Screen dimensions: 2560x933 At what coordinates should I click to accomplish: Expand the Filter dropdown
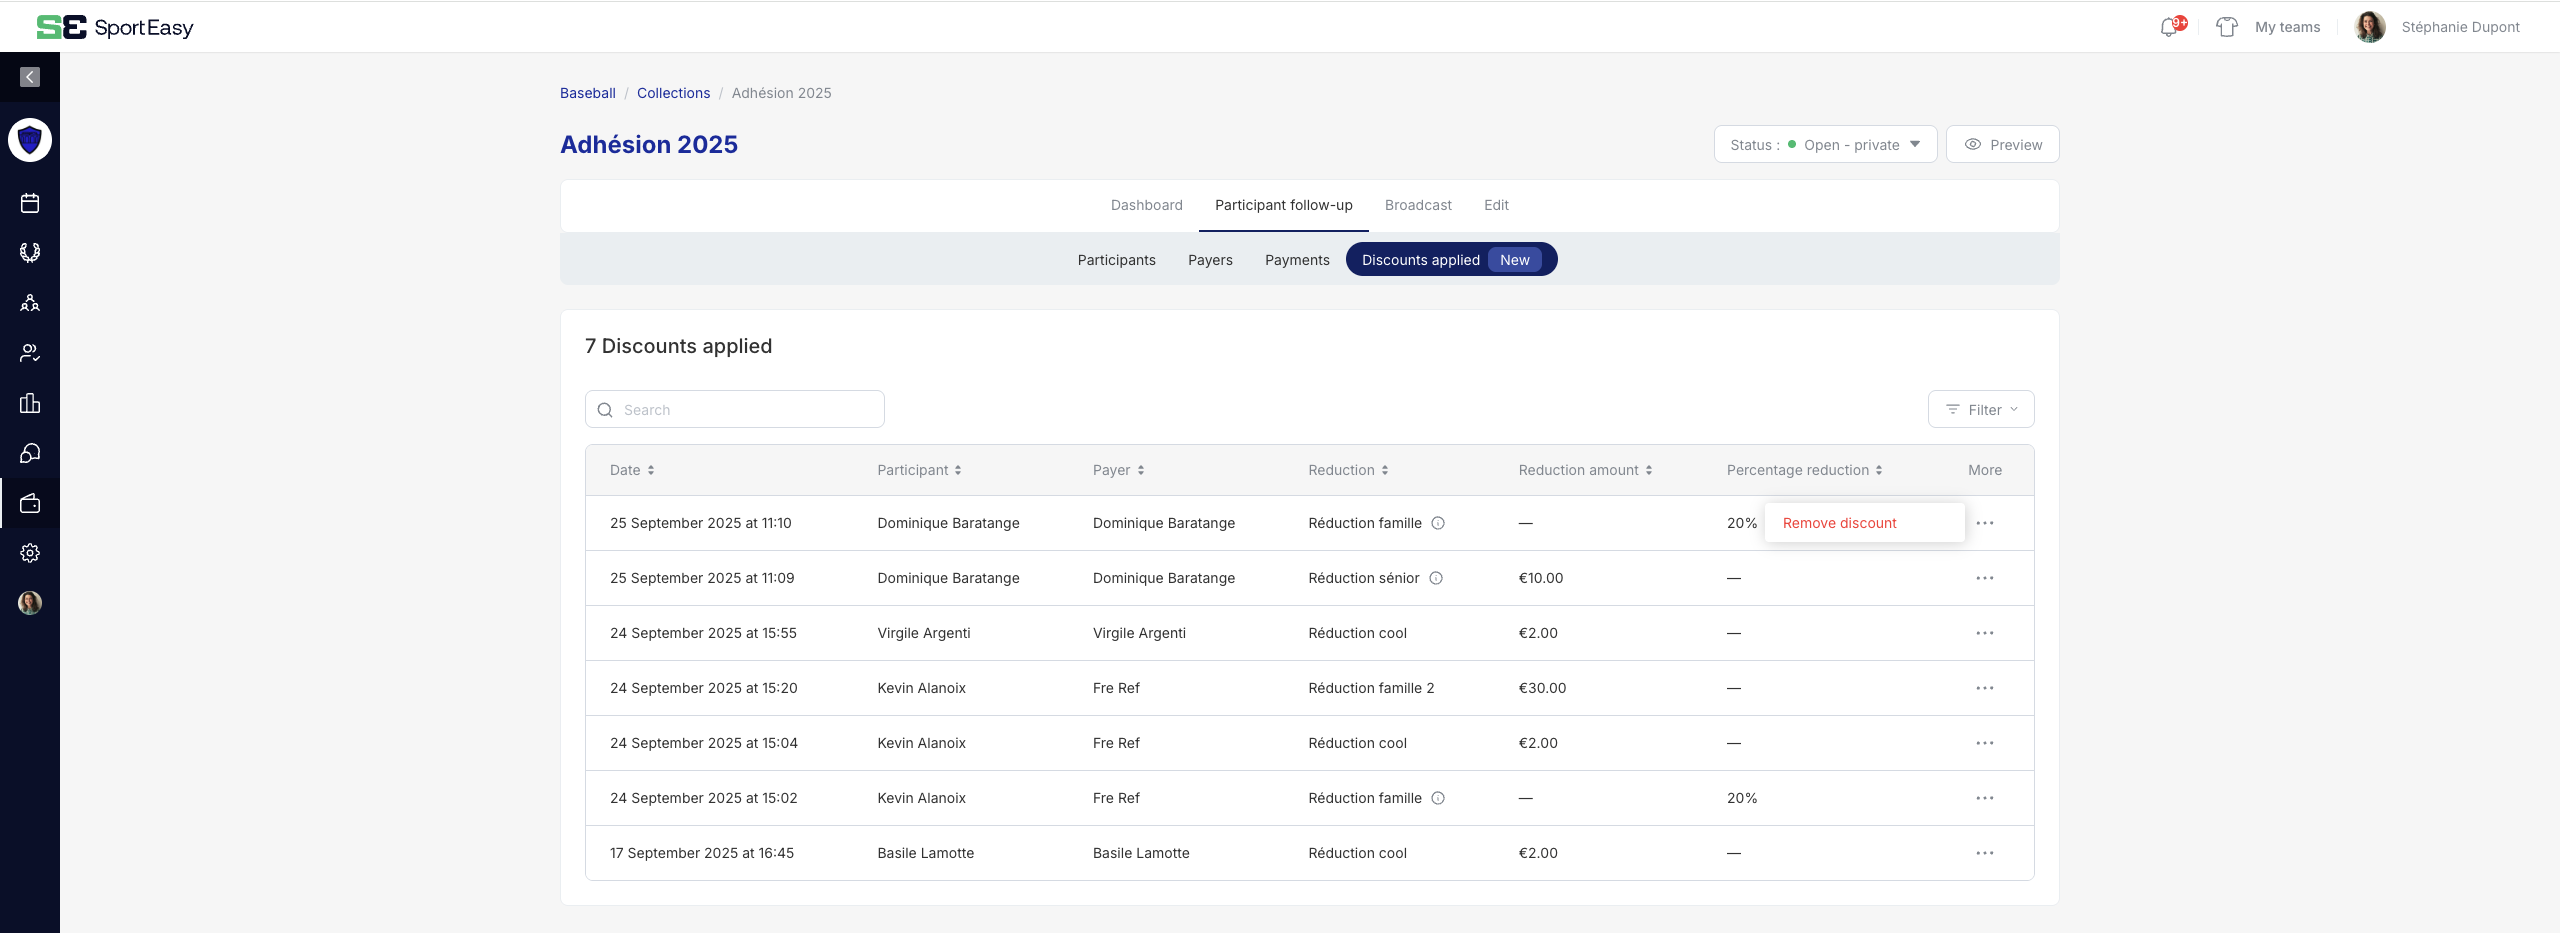[x=1980, y=410]
